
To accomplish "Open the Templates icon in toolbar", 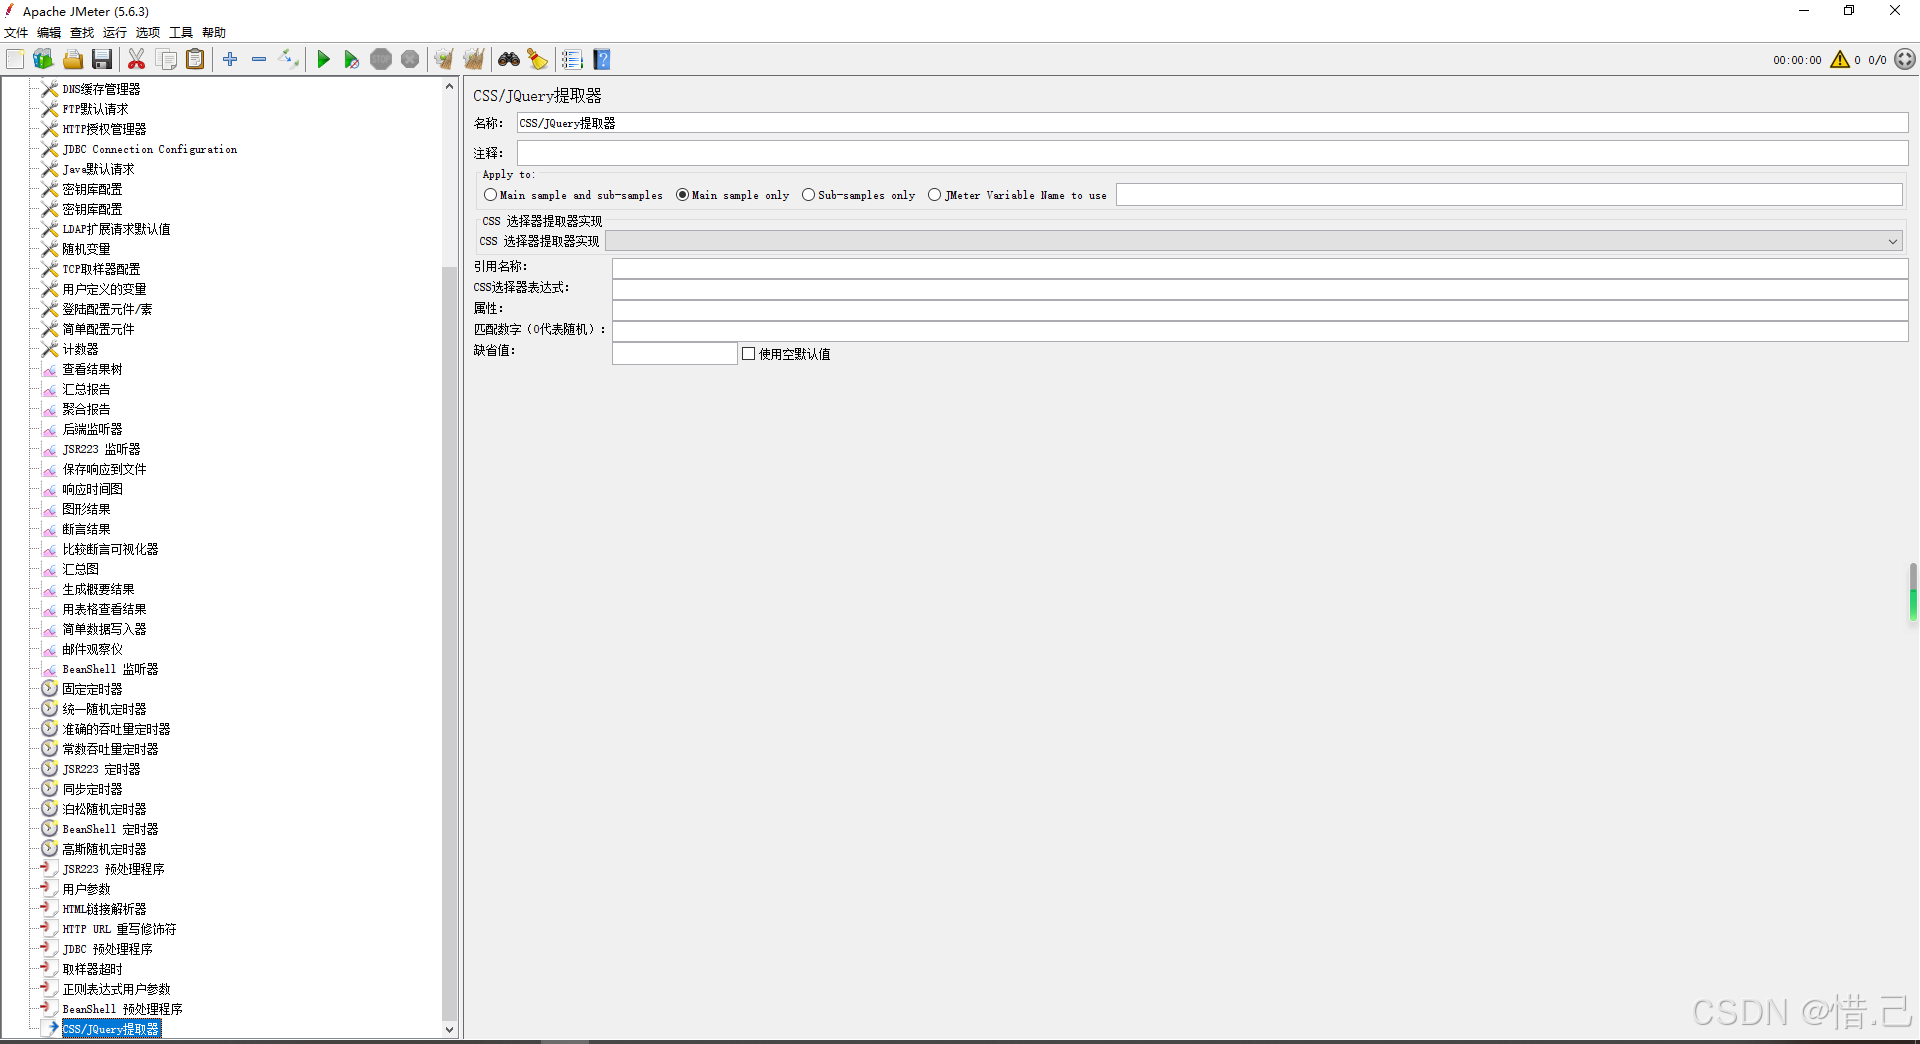I will pos(43,60).
